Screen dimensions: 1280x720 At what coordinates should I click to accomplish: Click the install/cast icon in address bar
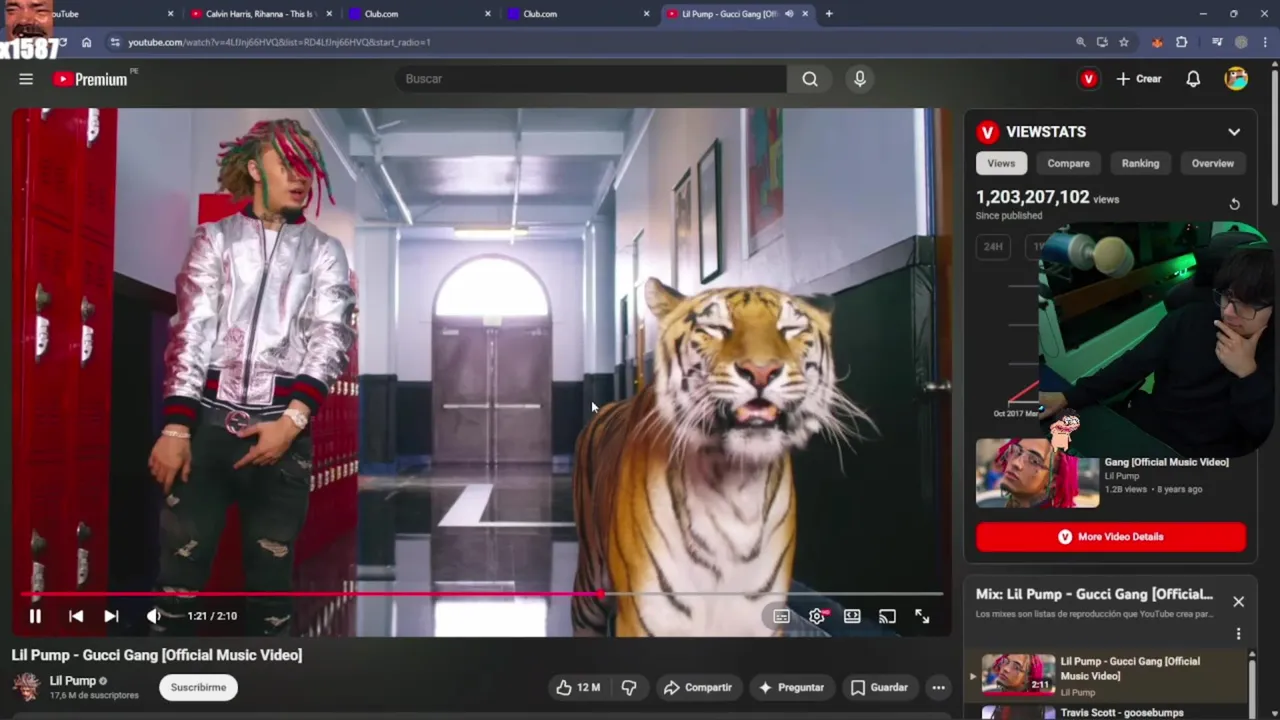[x=1102, y=42]
